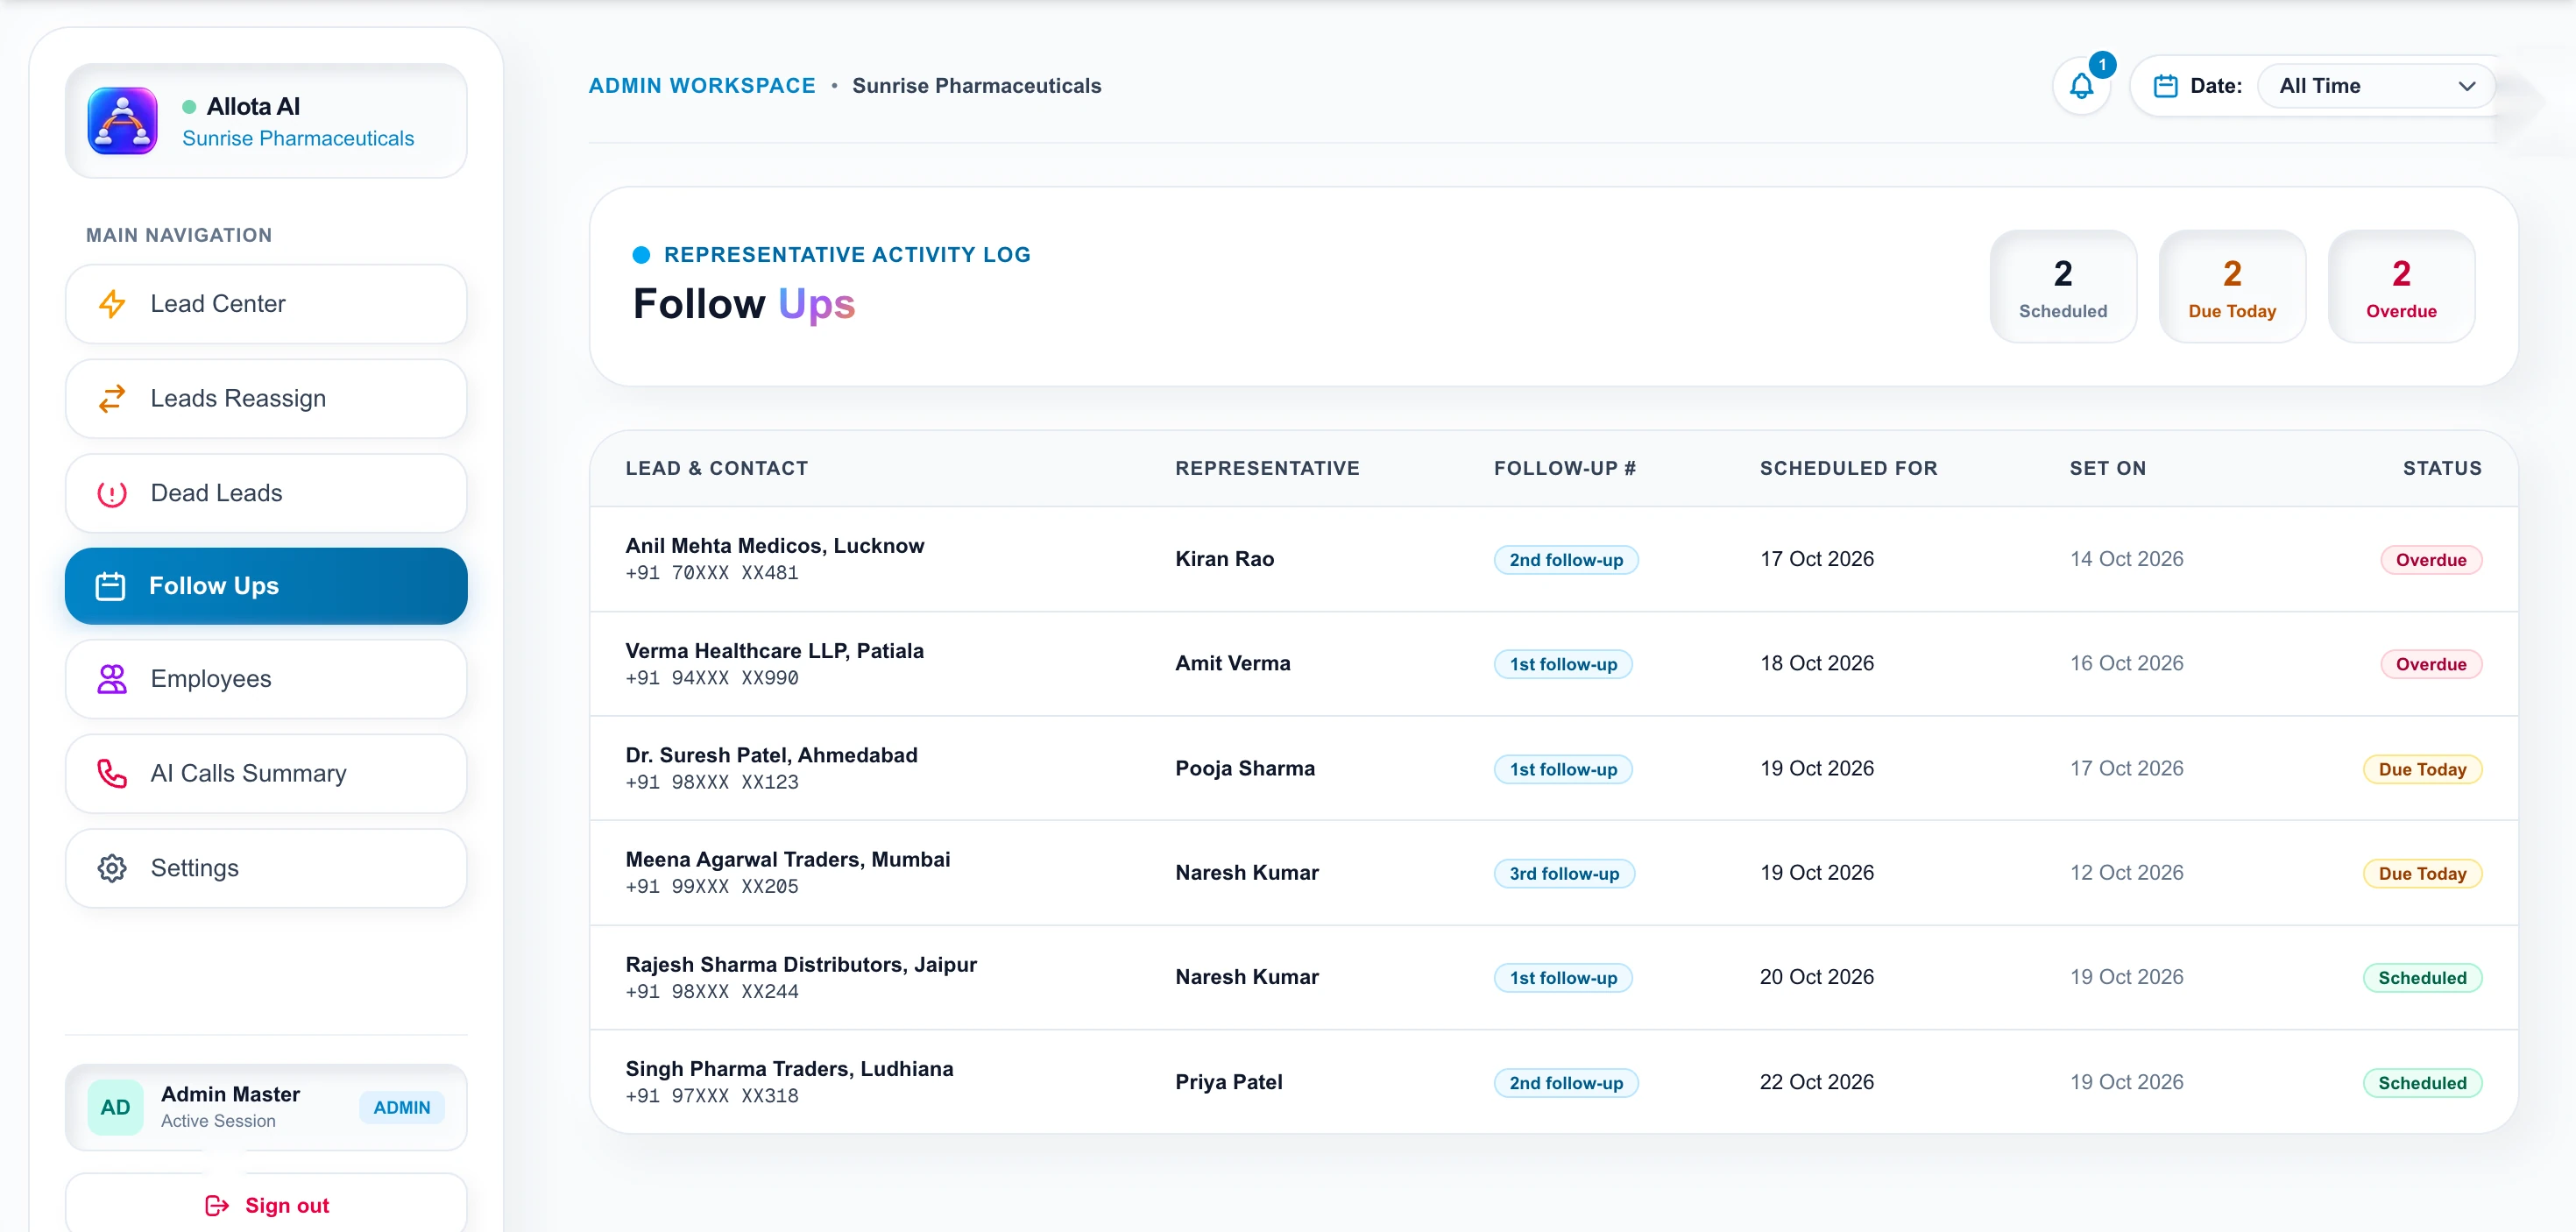Viewport: 2576px width, 1232px height.
Task: Open Dead Leads section
Action: [x=266, y=493]
